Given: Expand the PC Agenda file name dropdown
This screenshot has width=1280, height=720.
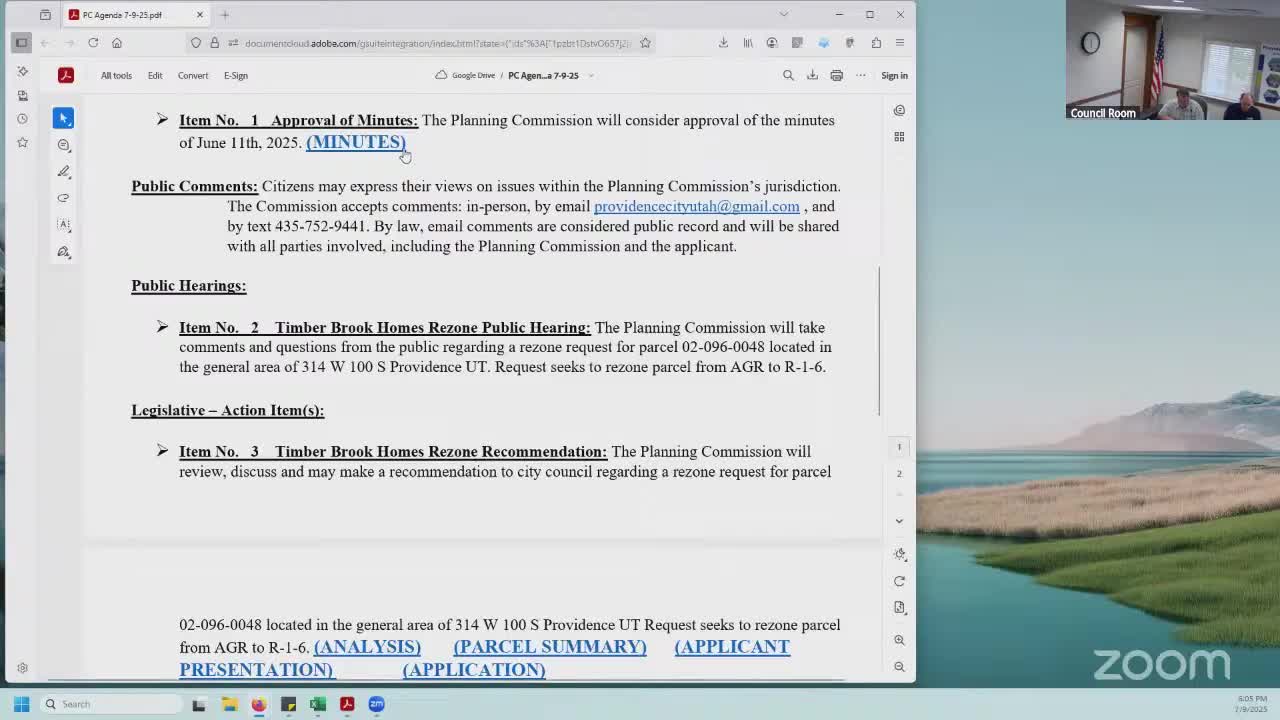Looking at the screenshot, I should [x=591, y=76].
